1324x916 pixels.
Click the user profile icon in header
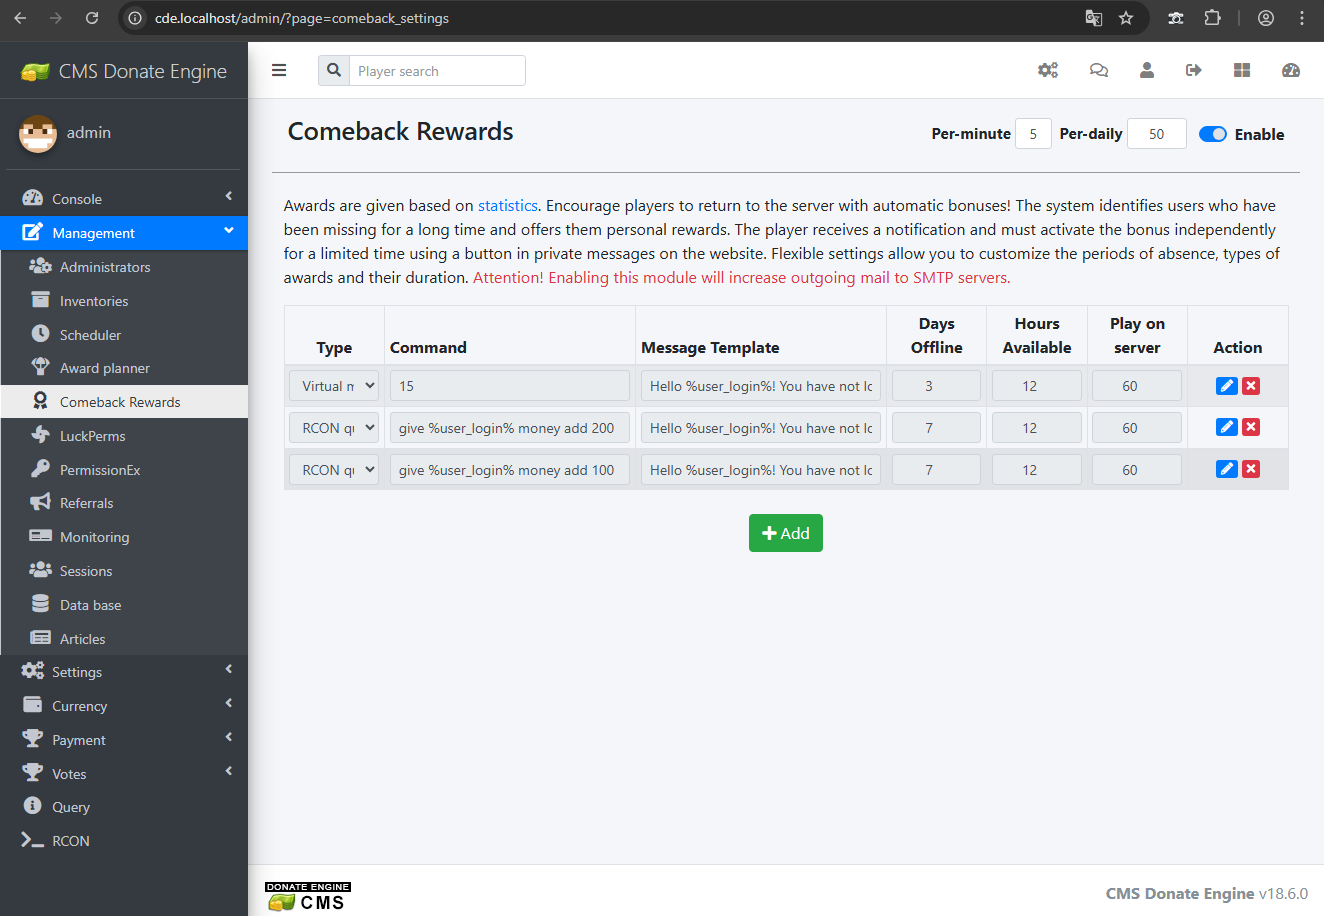tap(1147, 70)
